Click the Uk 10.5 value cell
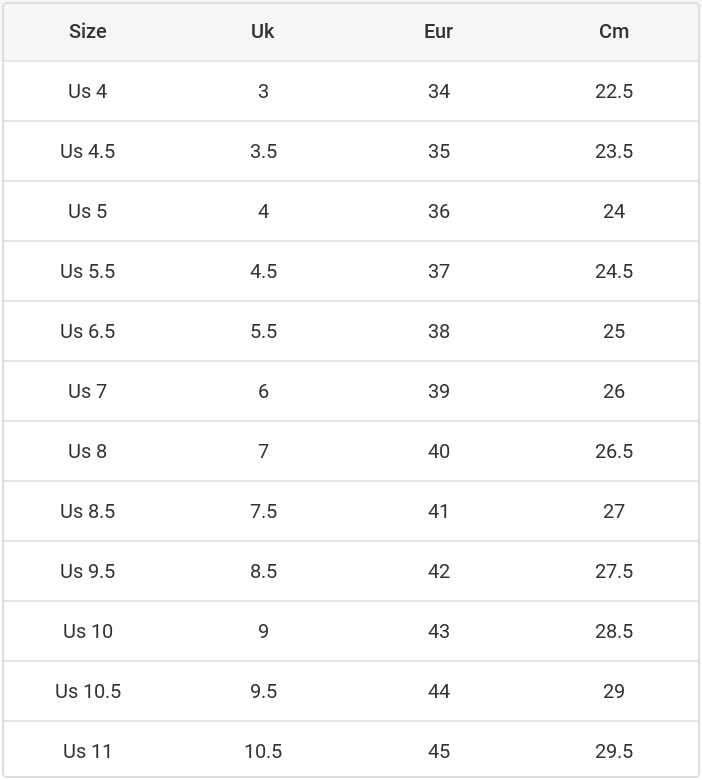This screenshot has height=780, width=702. click(x=263, y=751)
